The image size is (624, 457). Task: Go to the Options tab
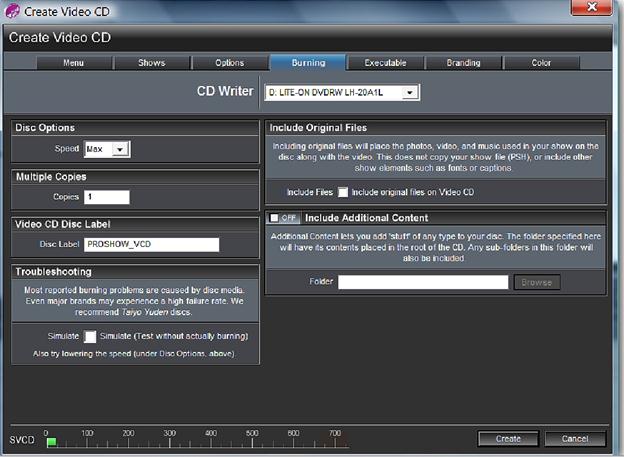coord(230,63)
